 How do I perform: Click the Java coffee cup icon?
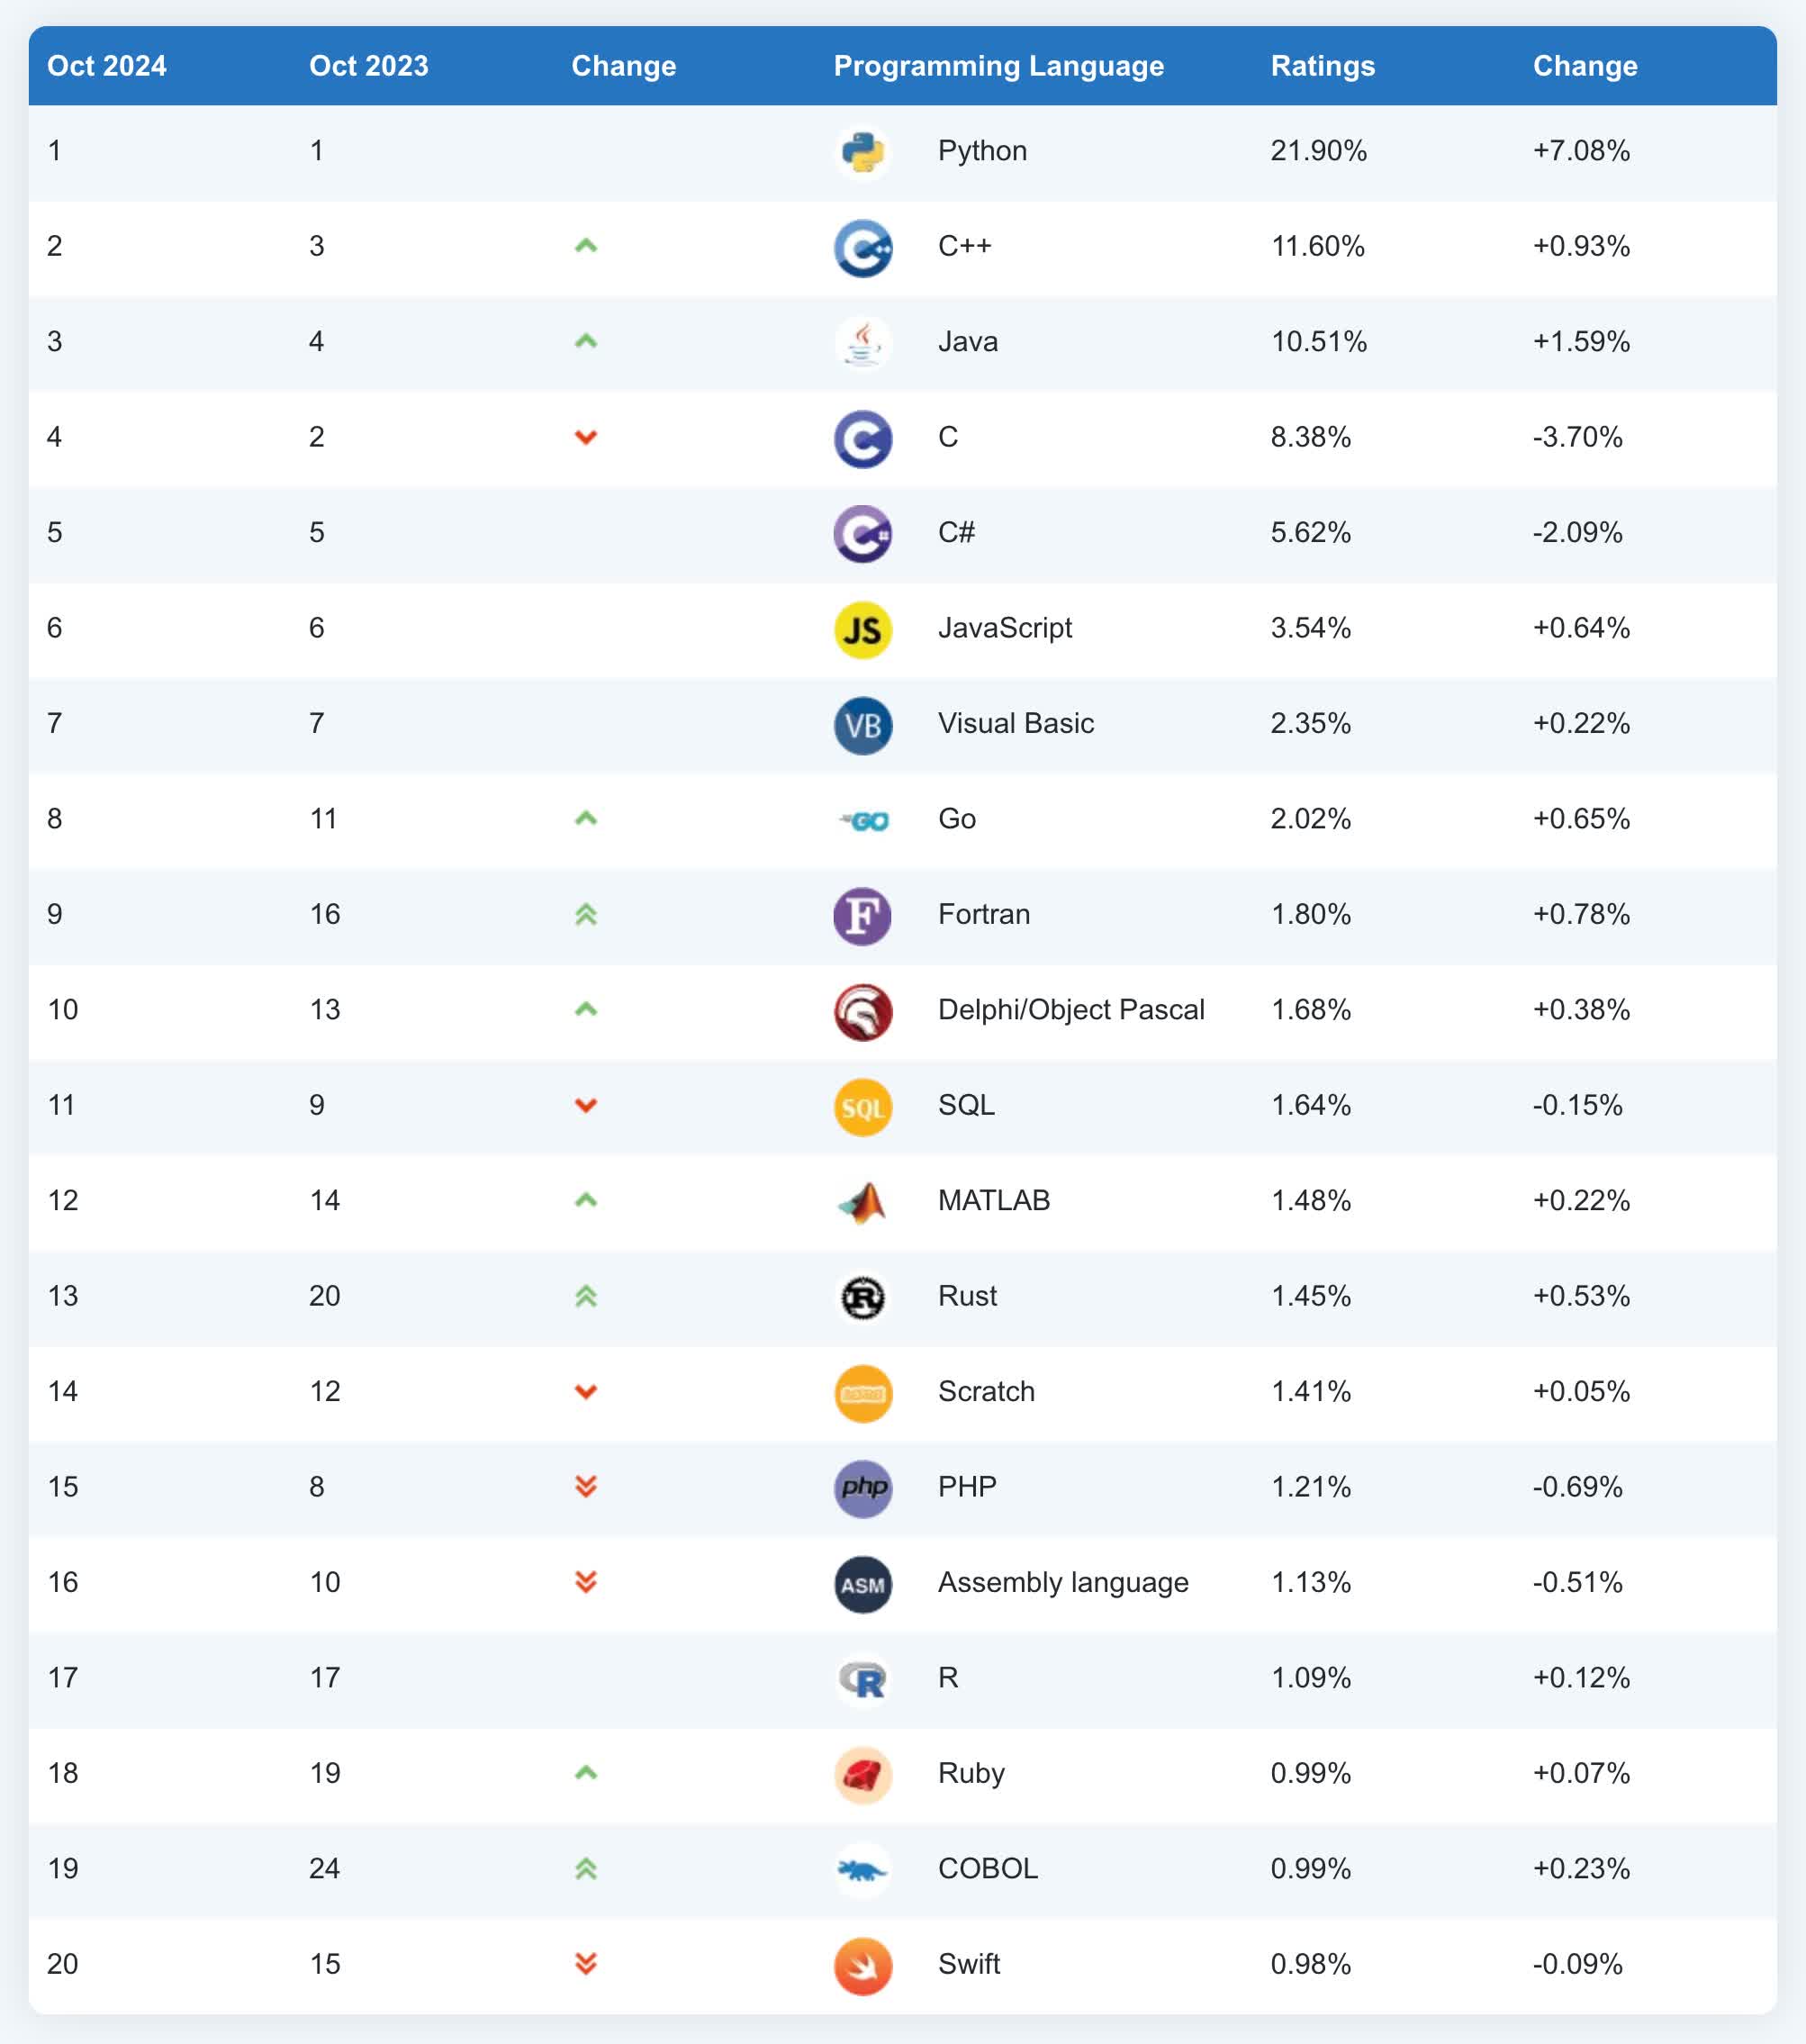pyautogui.click(x=862, y=343)
